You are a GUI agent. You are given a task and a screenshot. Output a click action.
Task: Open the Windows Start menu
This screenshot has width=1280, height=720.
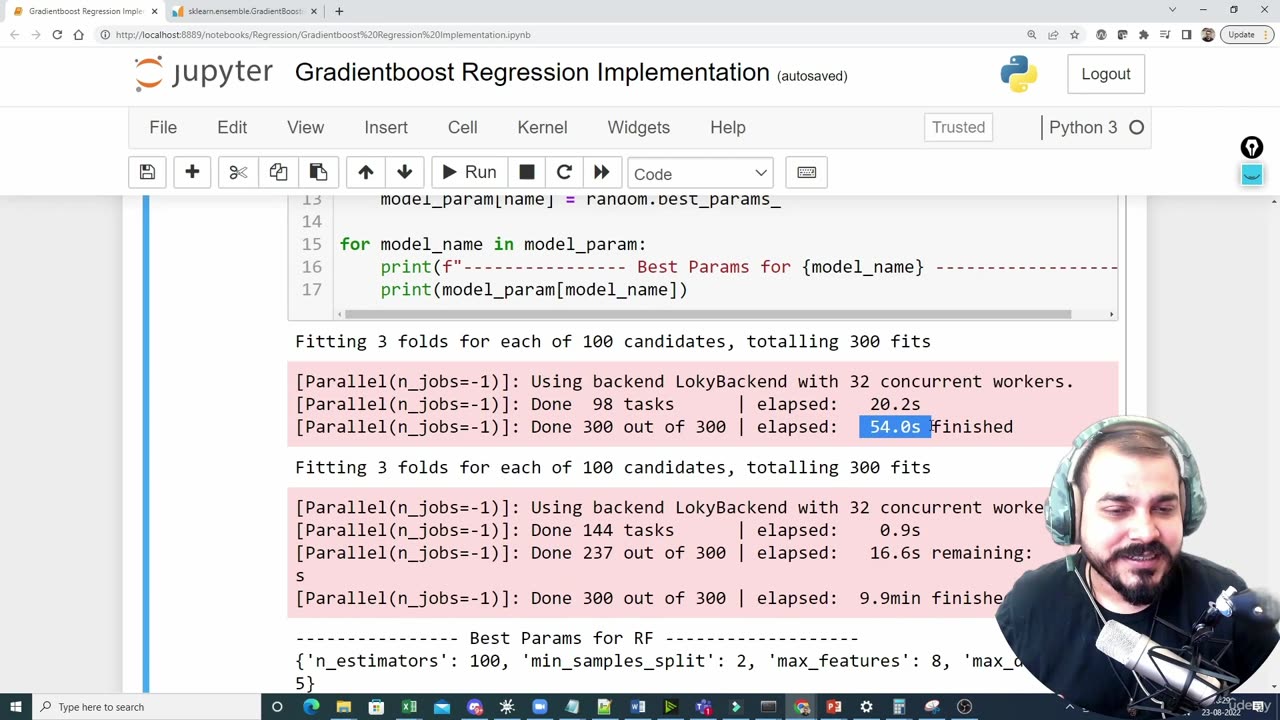tap(16, 707)
